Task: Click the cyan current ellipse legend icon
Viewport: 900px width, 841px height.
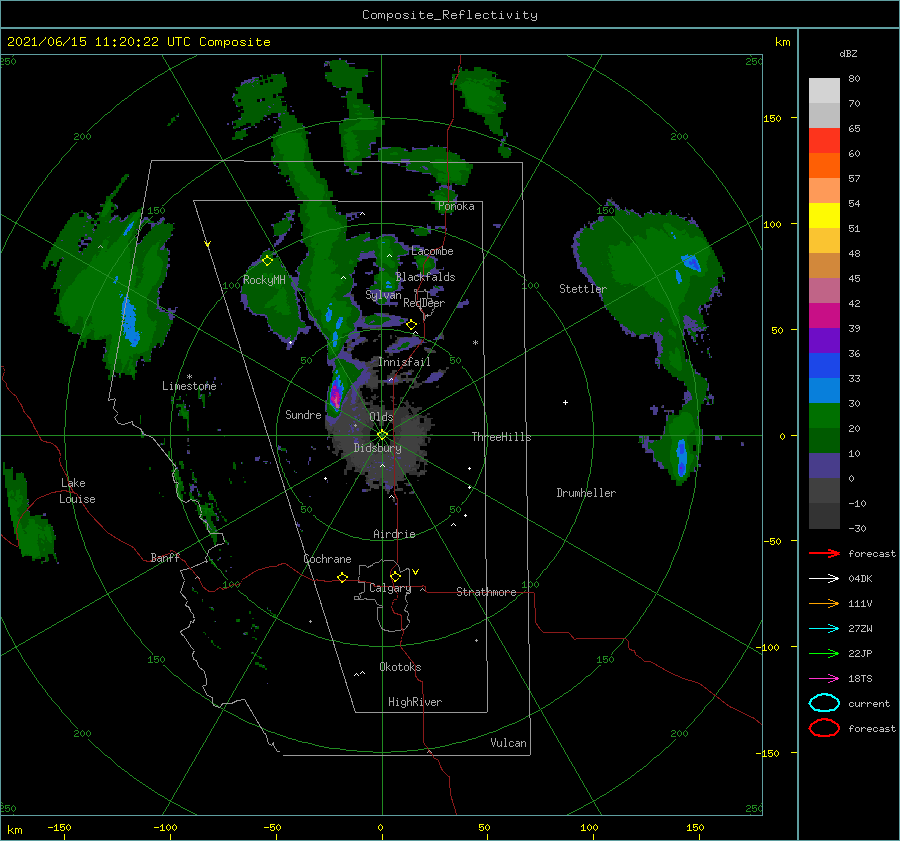Action: coord(824,703)
